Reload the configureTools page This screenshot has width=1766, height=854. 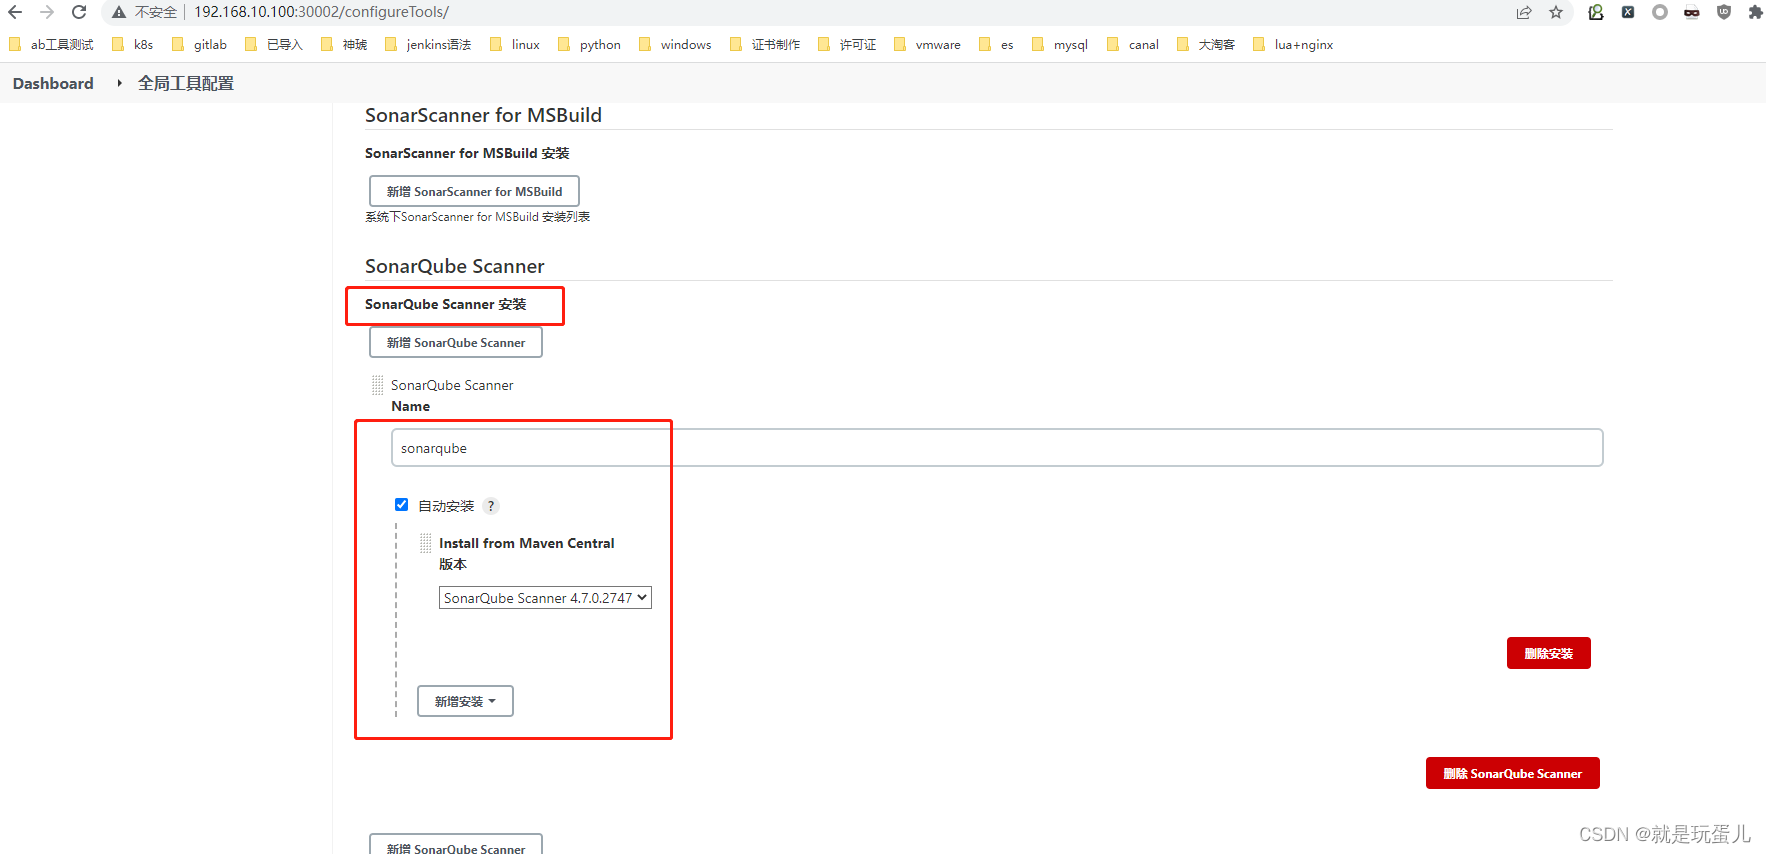coord(79,12)
